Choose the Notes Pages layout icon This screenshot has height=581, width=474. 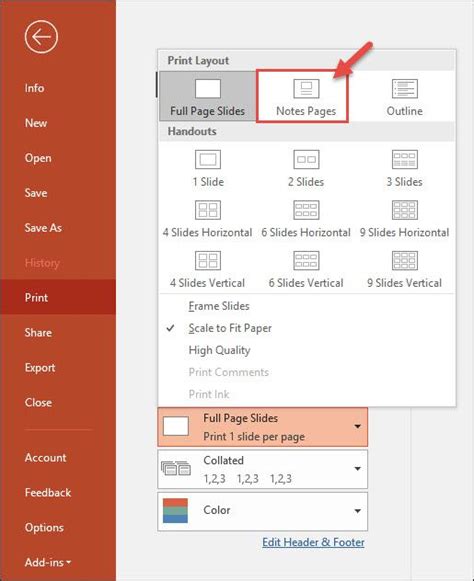(x=306, y=89)
